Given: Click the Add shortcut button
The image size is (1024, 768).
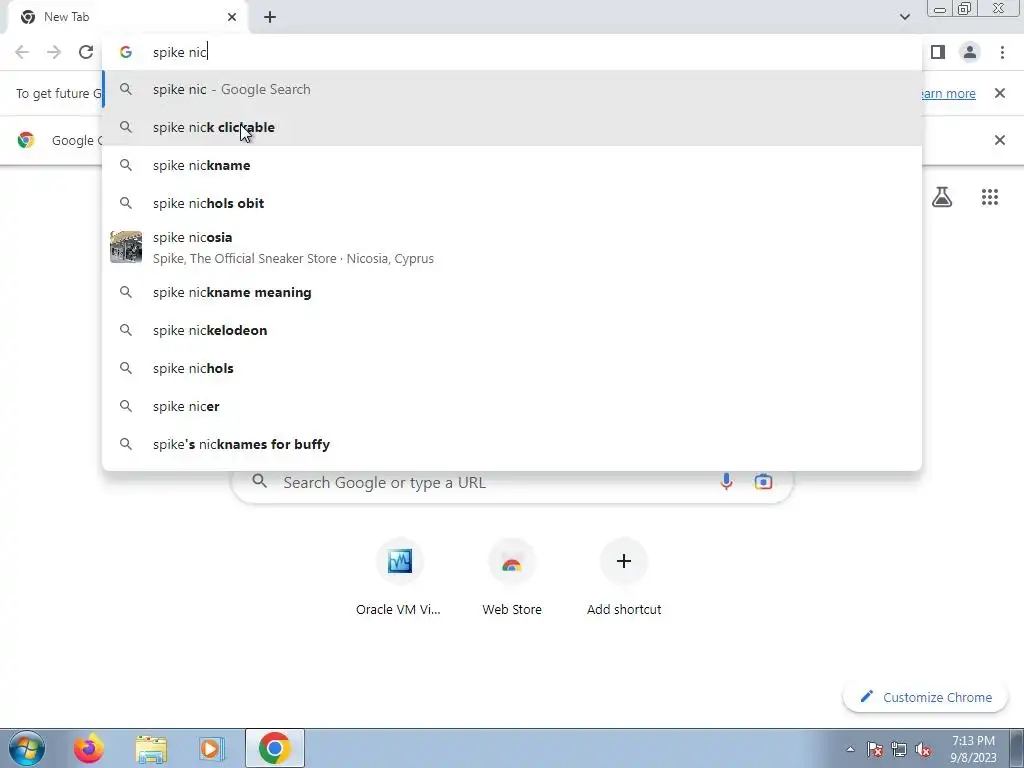Looking at the screenshot, I should (624, 577).
